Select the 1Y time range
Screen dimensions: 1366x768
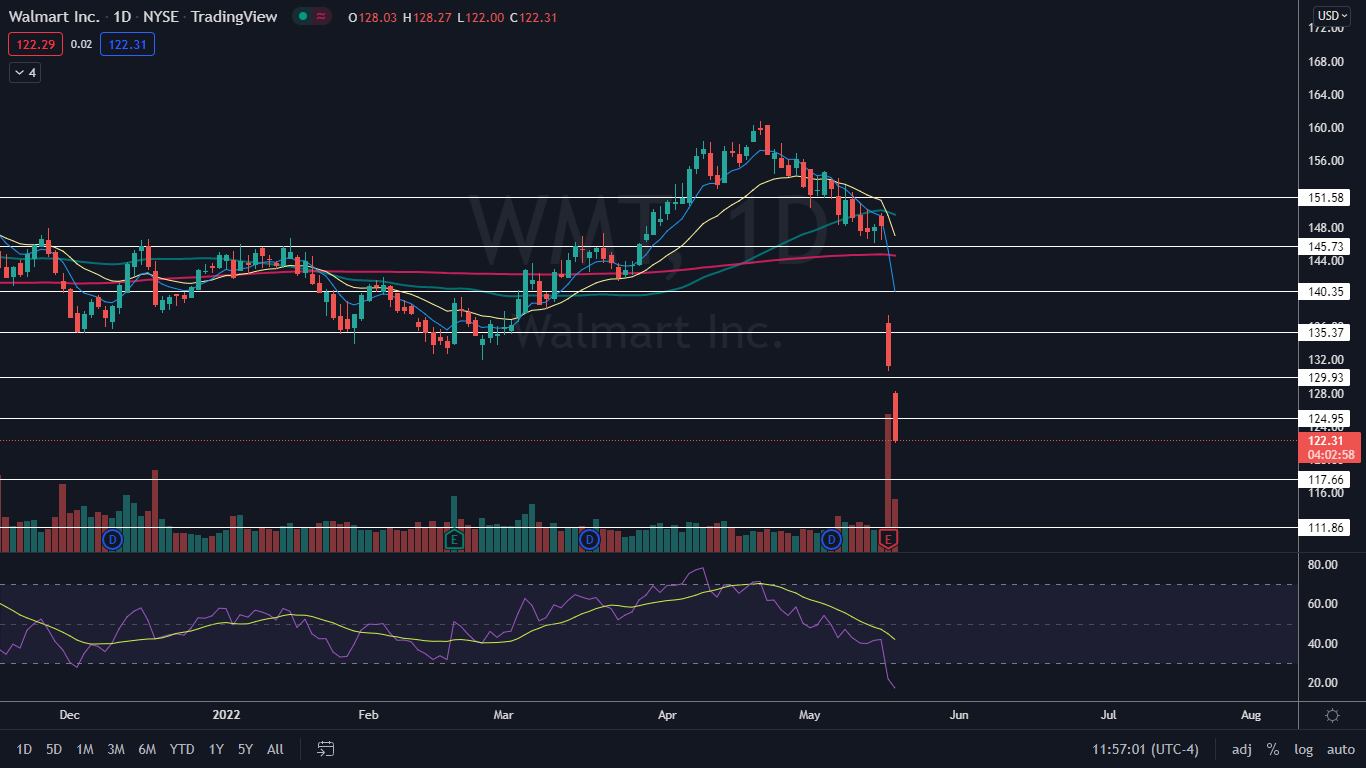(x=216, y=749)
